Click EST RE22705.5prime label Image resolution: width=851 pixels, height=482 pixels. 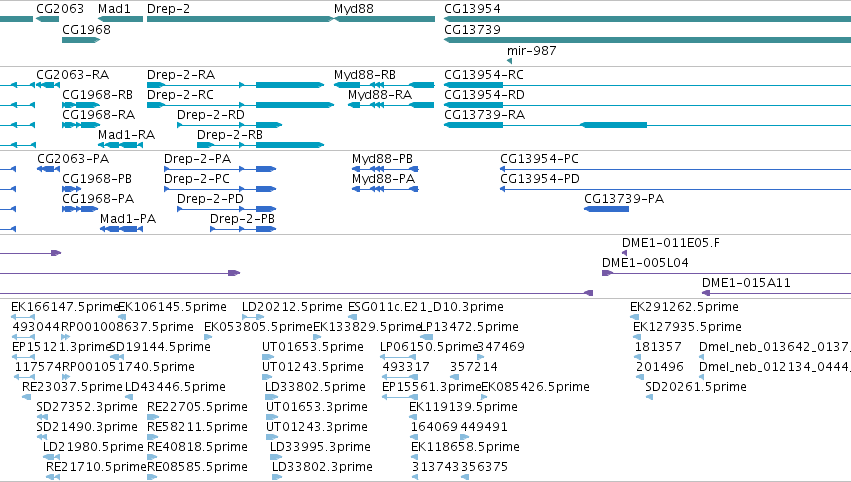point(197,407)
